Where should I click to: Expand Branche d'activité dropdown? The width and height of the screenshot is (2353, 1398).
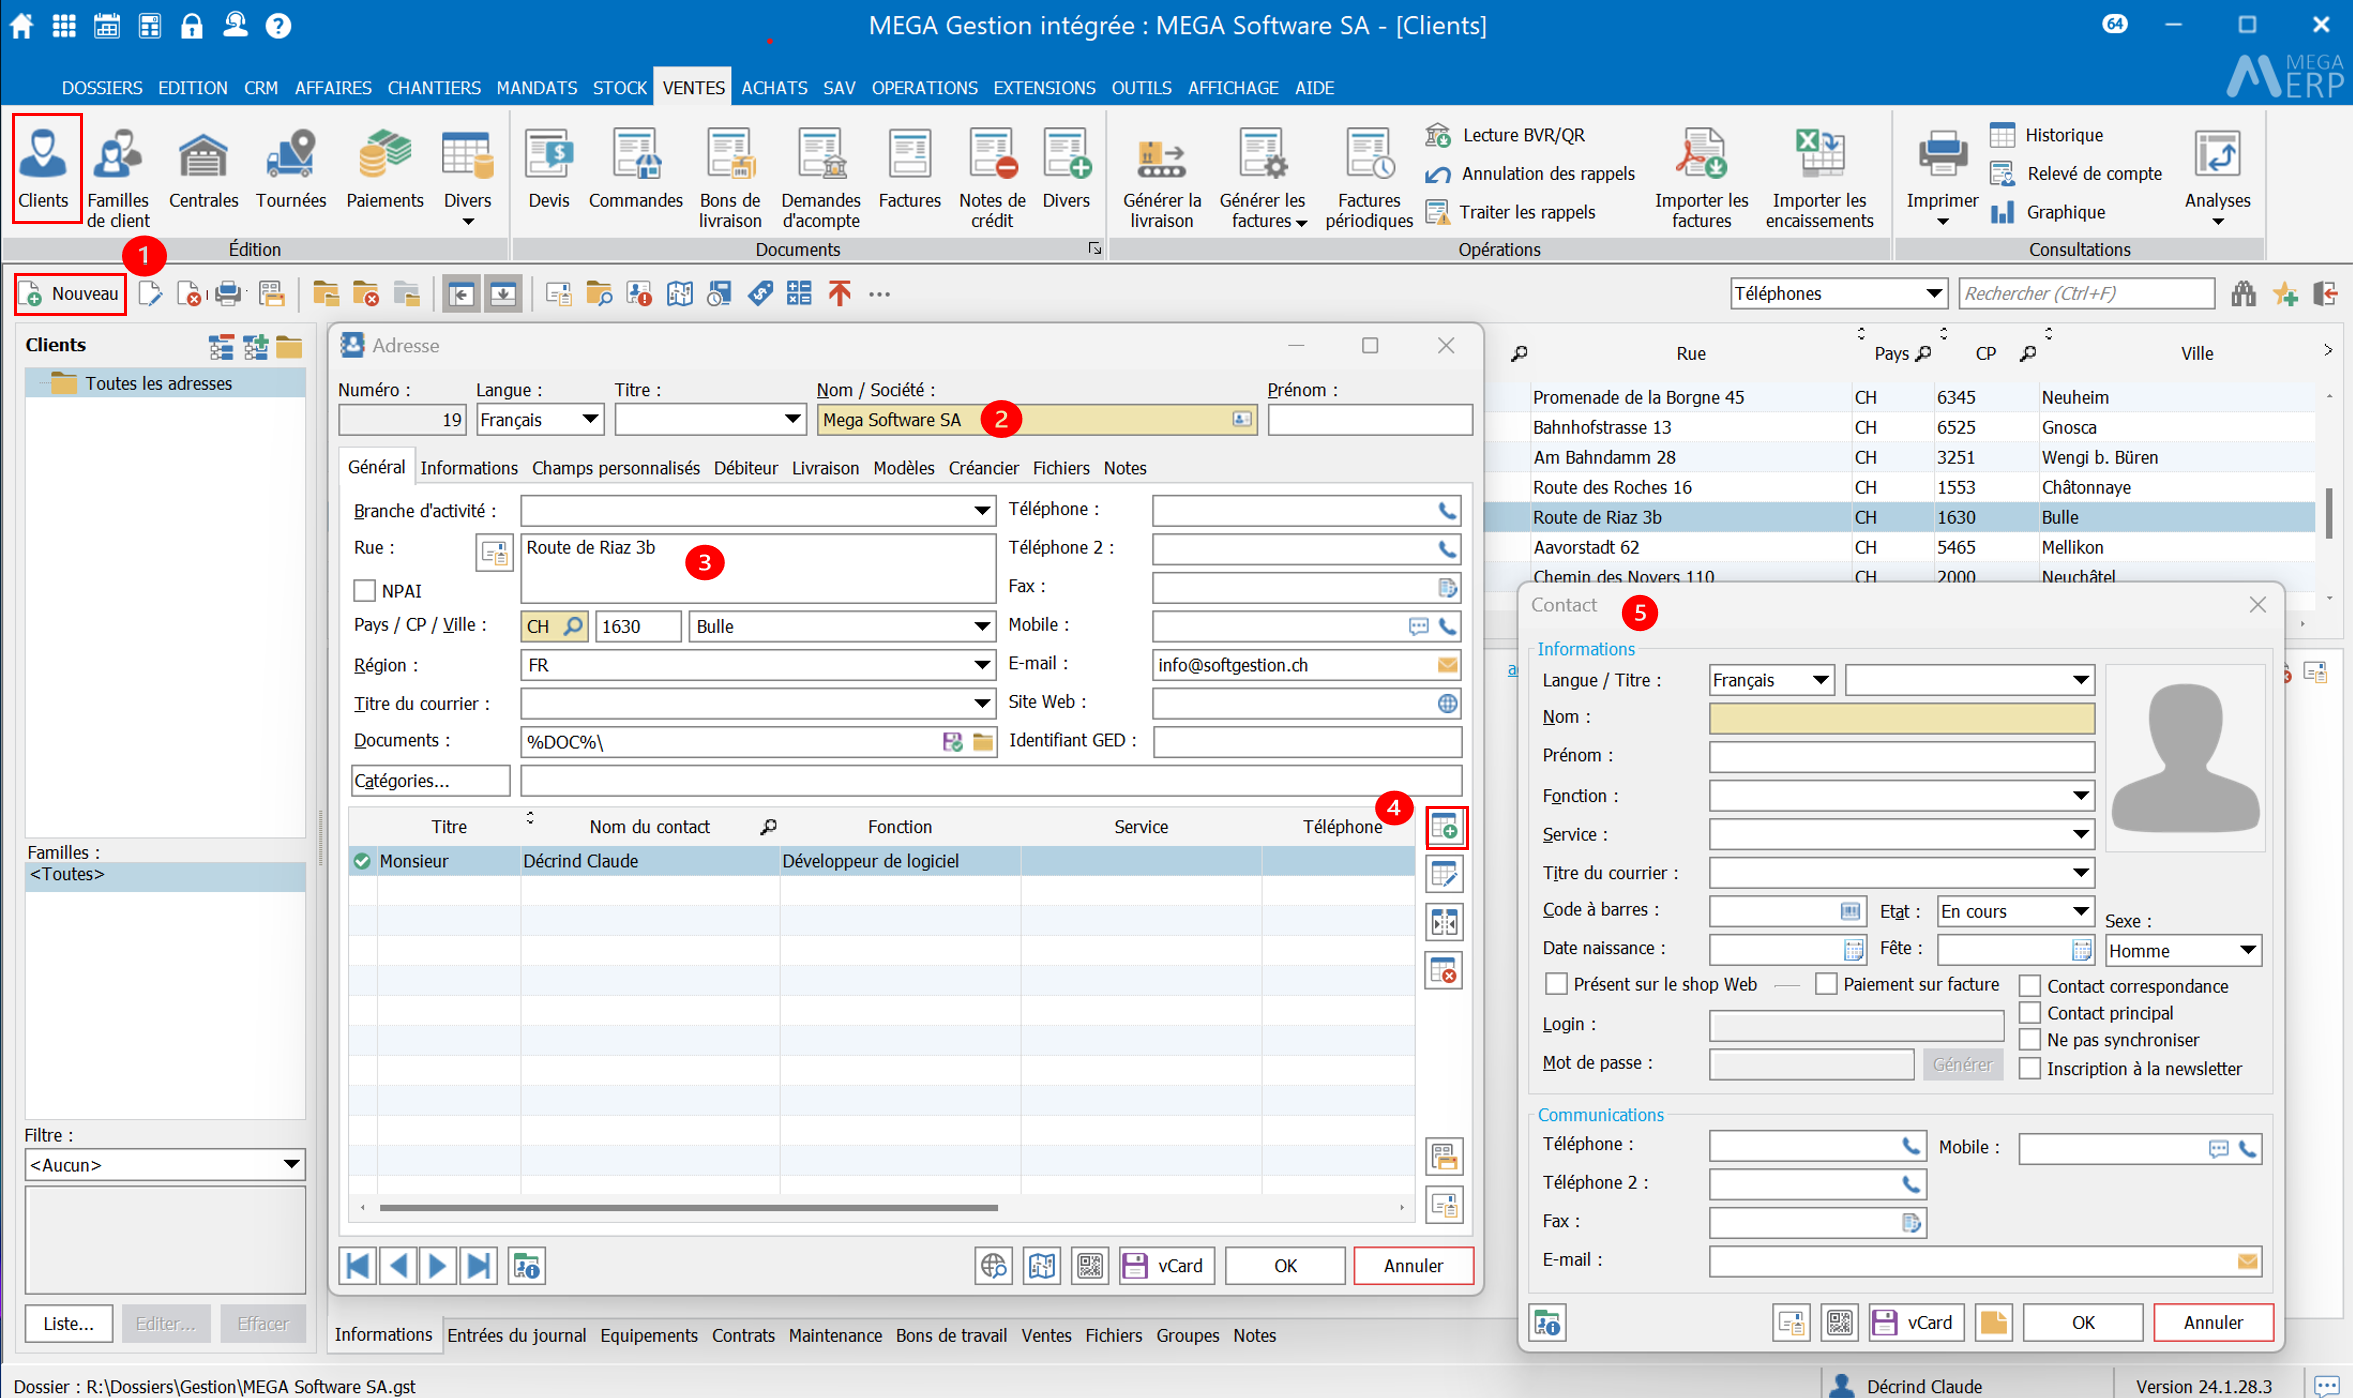[982, 511]
